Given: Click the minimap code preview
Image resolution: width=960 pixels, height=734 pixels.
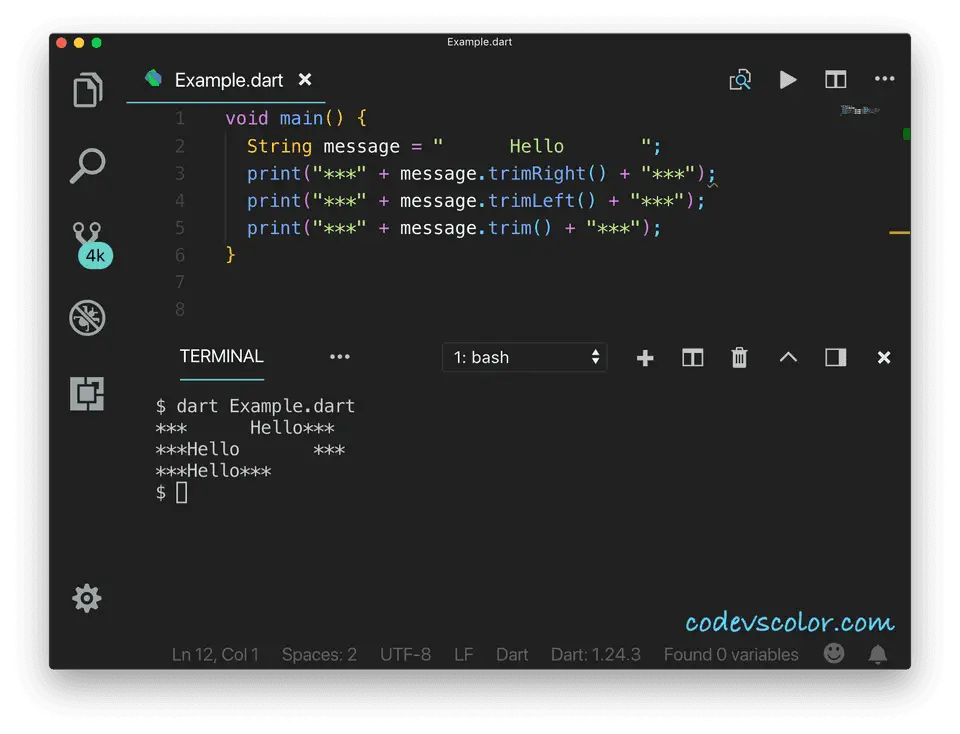Looking at the screenshot, I should (x=860, y=110).
